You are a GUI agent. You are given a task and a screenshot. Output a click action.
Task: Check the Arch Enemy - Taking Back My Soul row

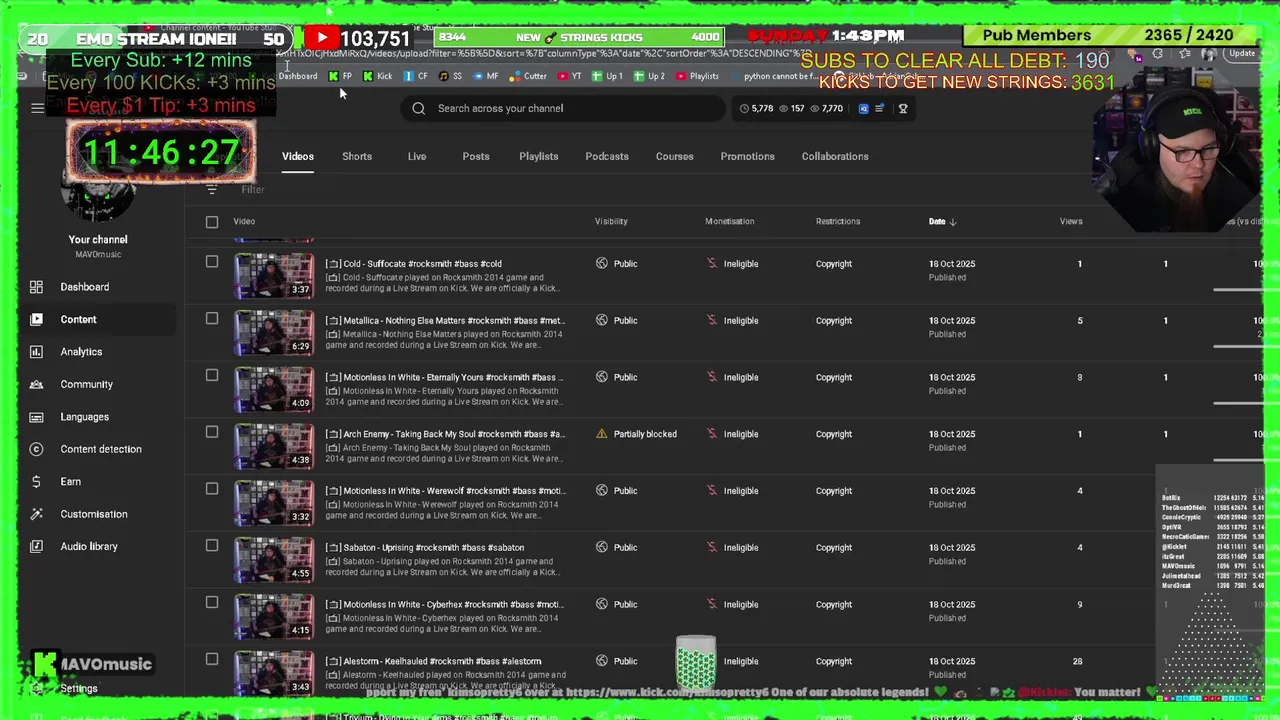tap(212, 432)
